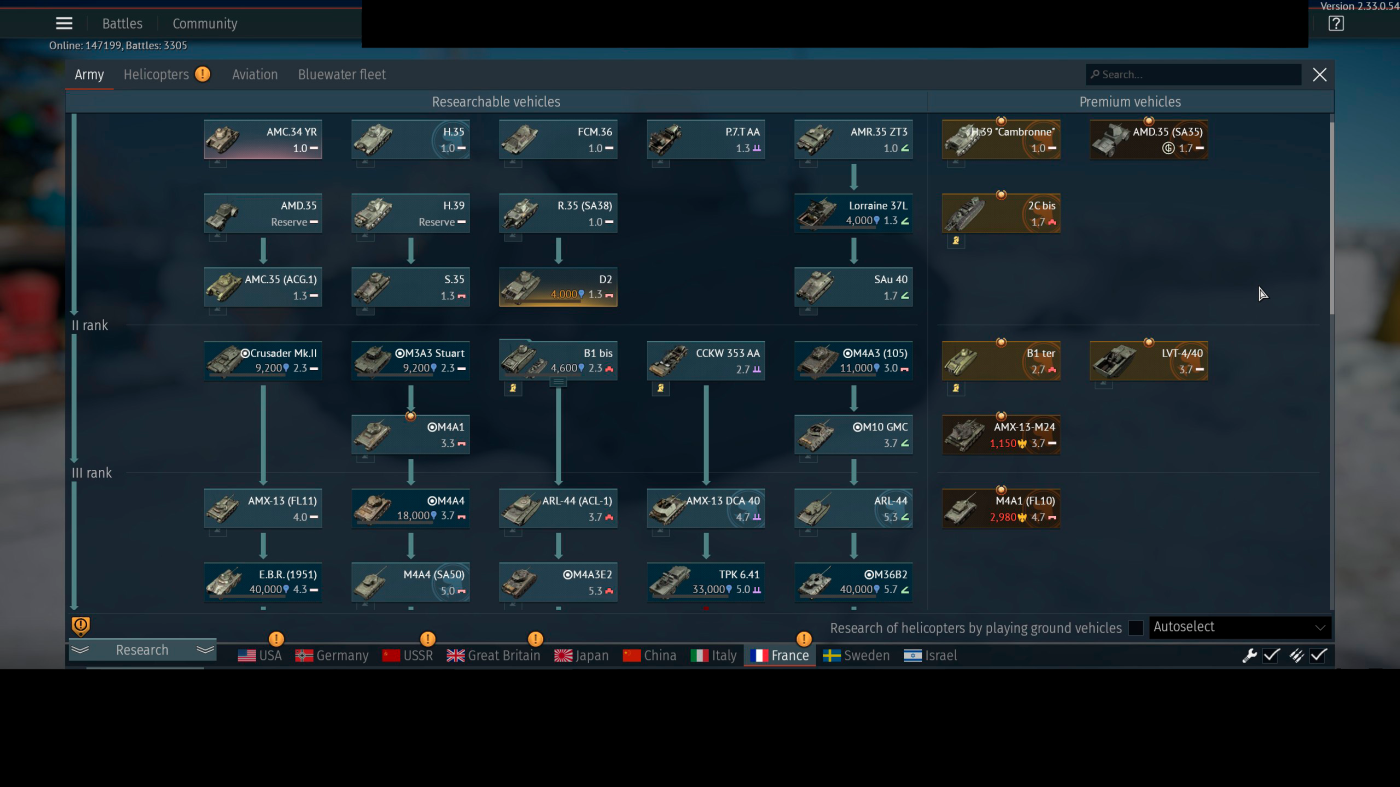Open the Sweden nation tree
This screenshot has width=1400, height=787.
[856, 656]
